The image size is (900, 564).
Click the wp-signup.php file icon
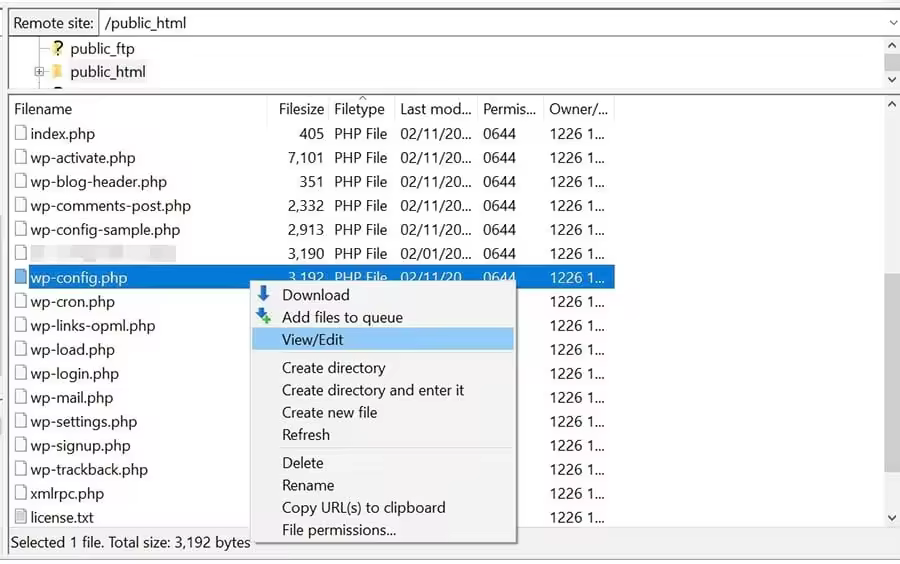pyautogui.click(x=21, y=445)
